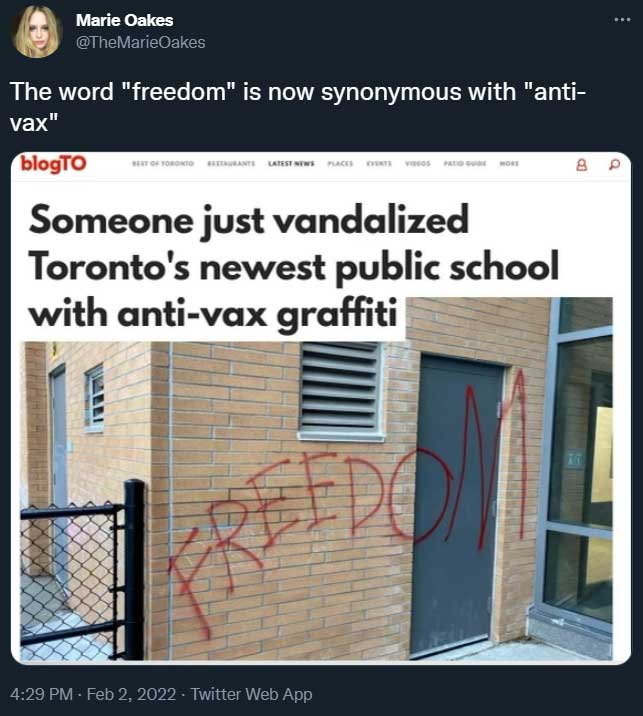Click the Marie Oakes display name
This screenshot has width=643, height=716.
(124, 20)
